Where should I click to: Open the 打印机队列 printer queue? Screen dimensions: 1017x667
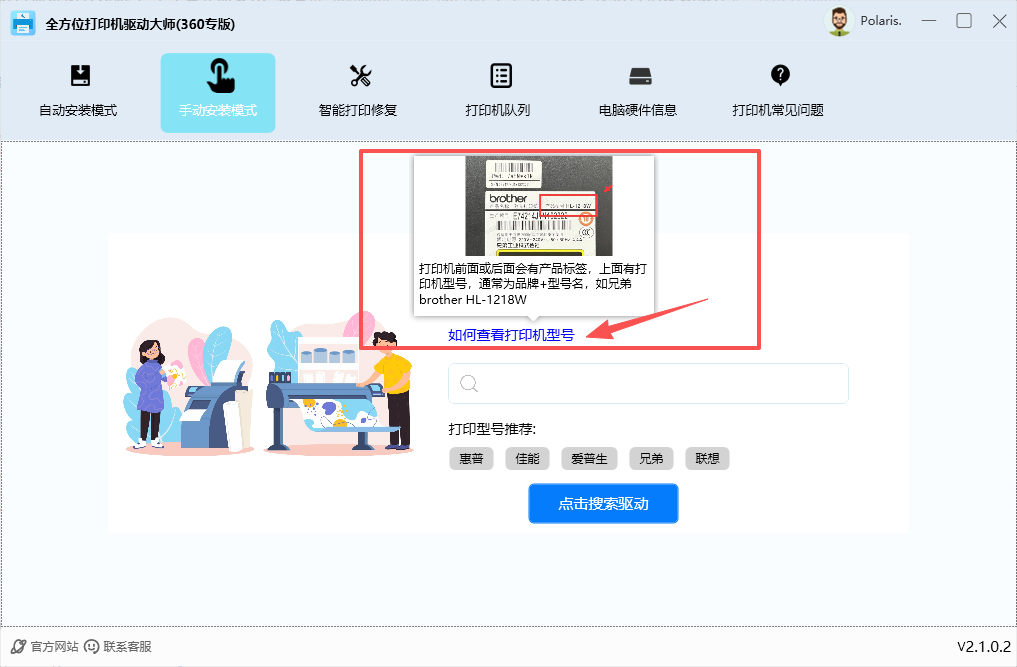499,92
